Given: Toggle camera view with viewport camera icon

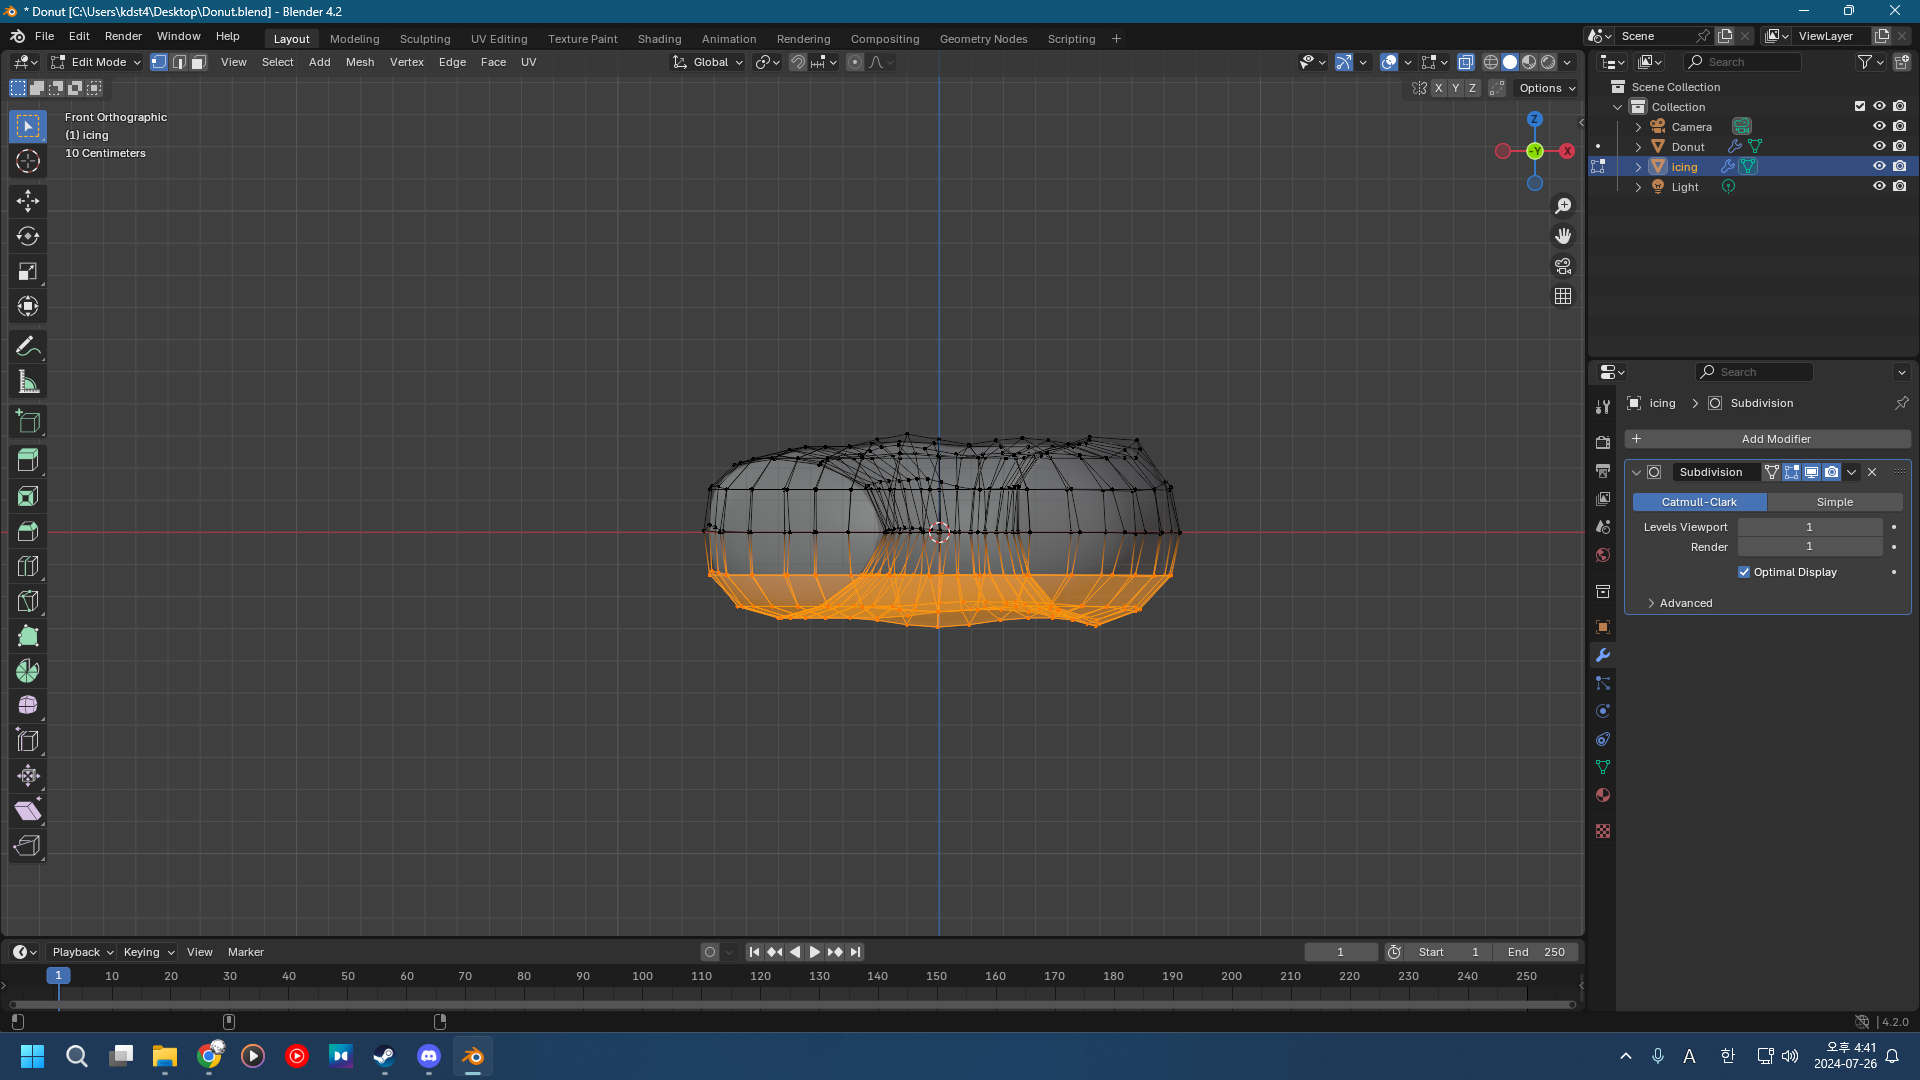Looking at the screenshot, I should pyautogui.click(x=1563, y=266).
